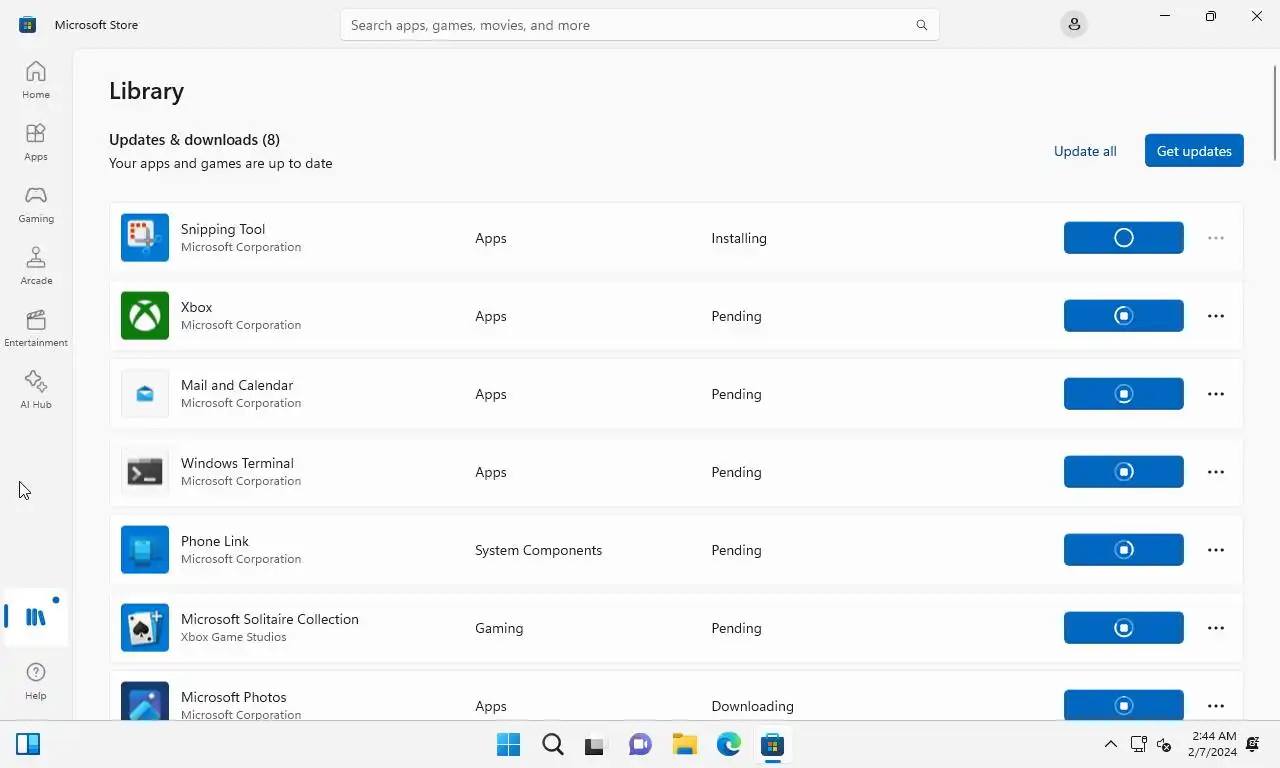The width and height of the screenshot is (1280, 768).
Task: Click the 'Downloading' status text
Action: pyautogui.click(x=752, y=706)
